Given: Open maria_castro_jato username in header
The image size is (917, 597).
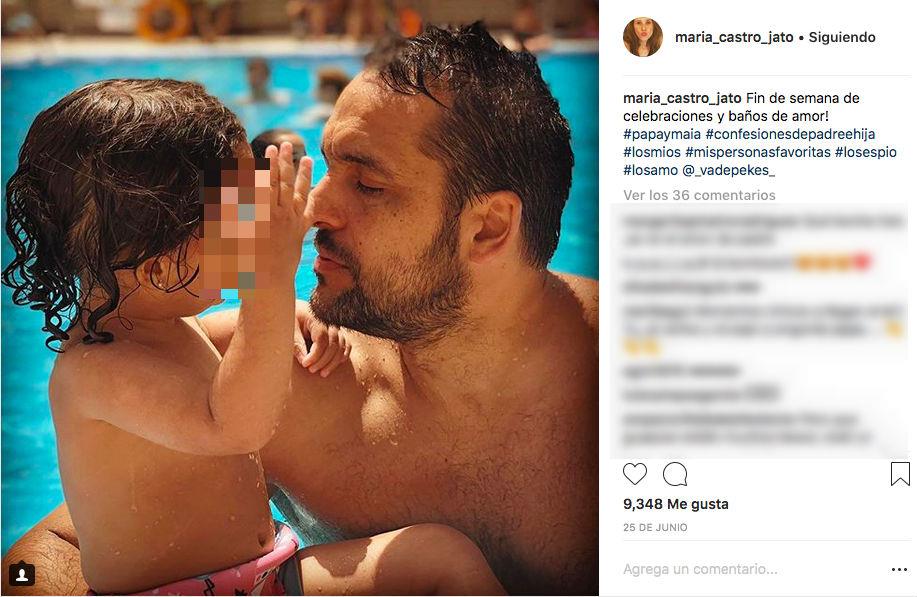Looking at the screenshot, I should pos(734,37).
